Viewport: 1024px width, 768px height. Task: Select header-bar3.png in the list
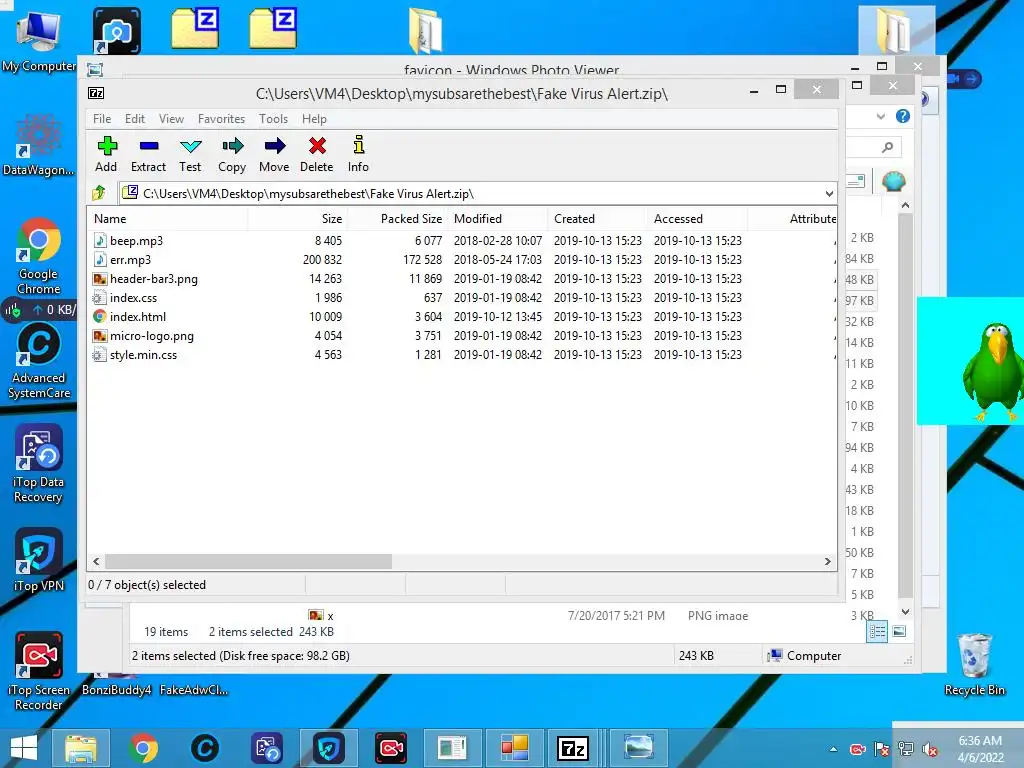(145, 278)
